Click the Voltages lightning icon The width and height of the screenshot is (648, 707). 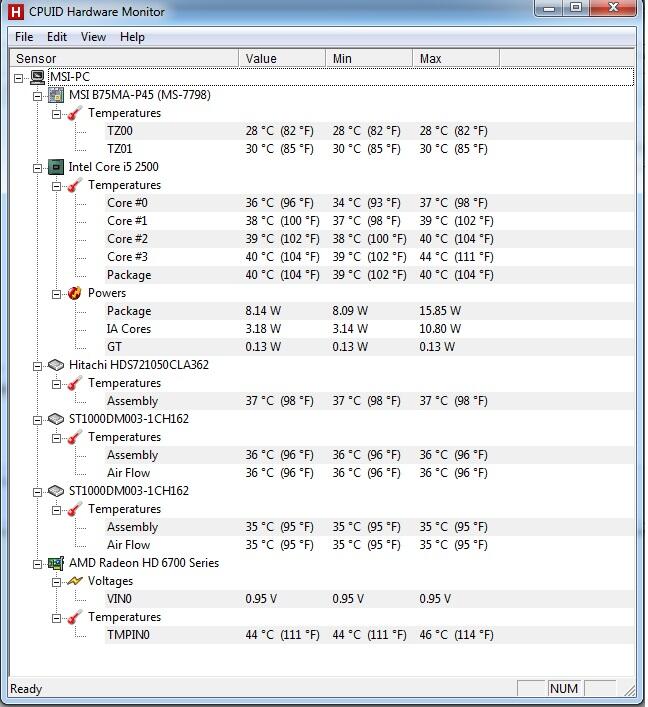pyautogui.click(x=75, y=581)
